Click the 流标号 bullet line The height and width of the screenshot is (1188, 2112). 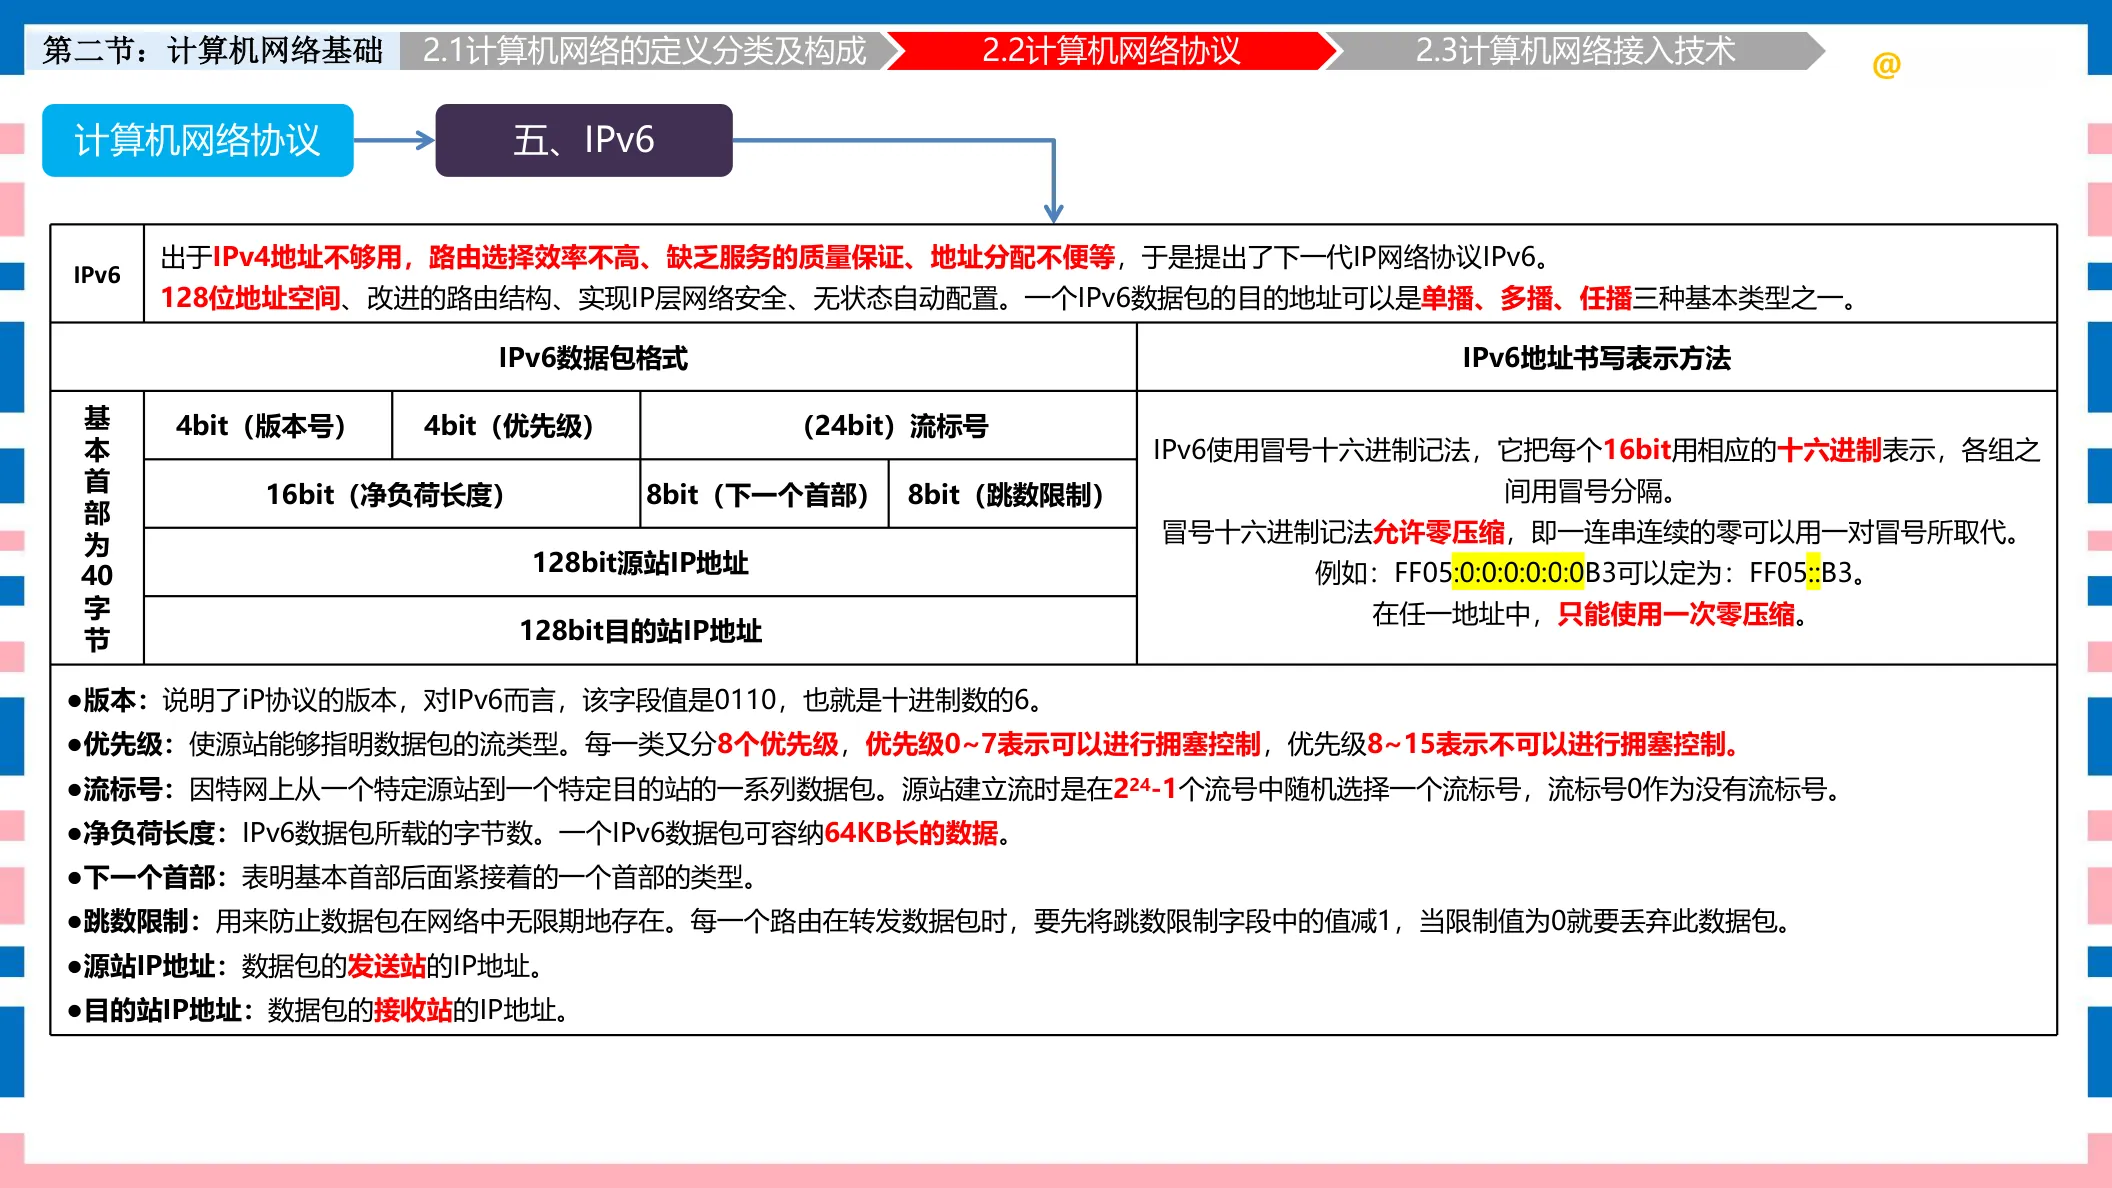[x=956, y=789]
